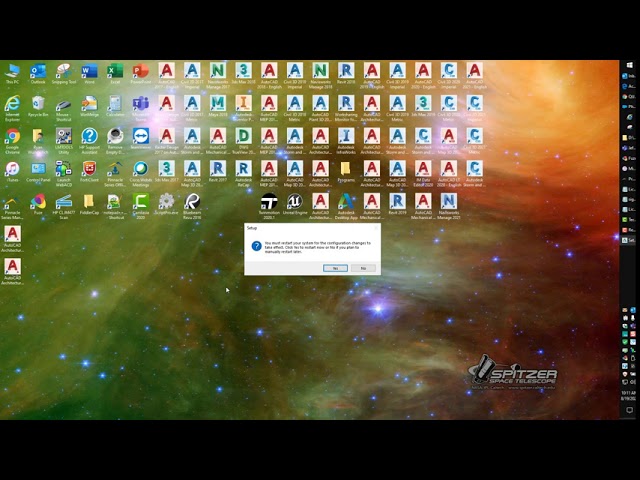640x480 pixels.
Task: Select the UMTOOLS Utility shortcut
Action: [64, 141]
